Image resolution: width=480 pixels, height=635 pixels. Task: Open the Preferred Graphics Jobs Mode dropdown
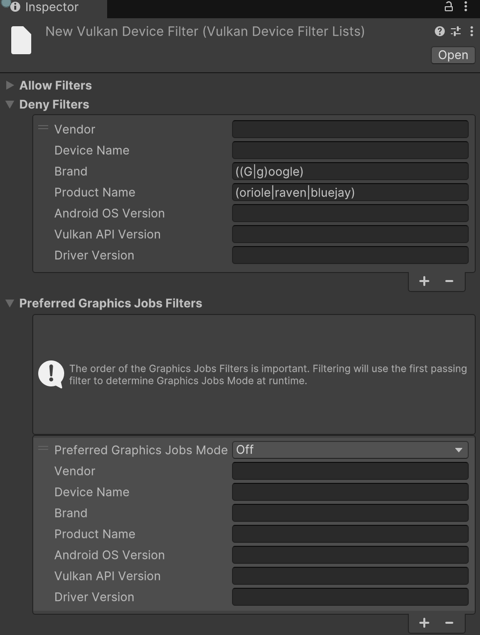pyautogui.click(x=350, y=450)
